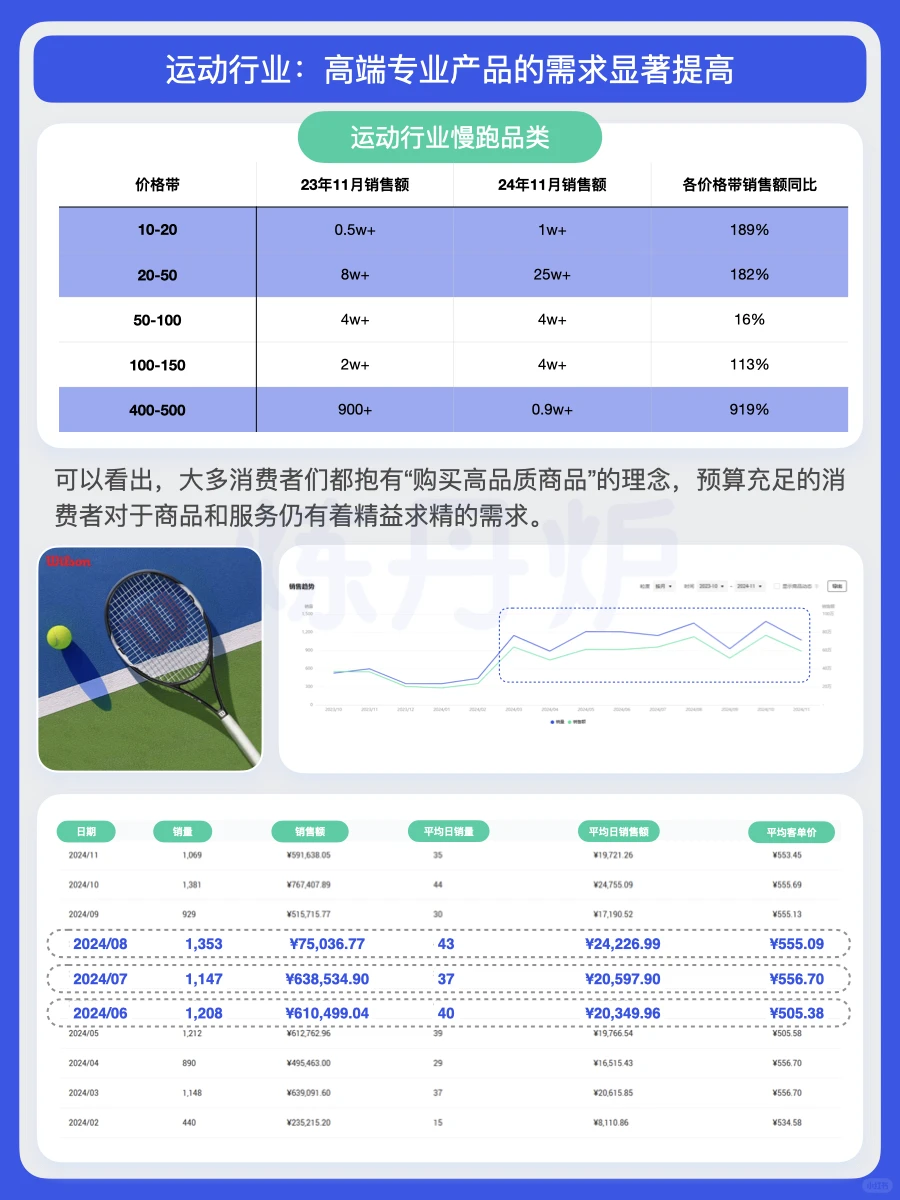Select the 销量 column header pill
Screen dimensions: 900x1200
pyautogui.click(x=180, y=831)
